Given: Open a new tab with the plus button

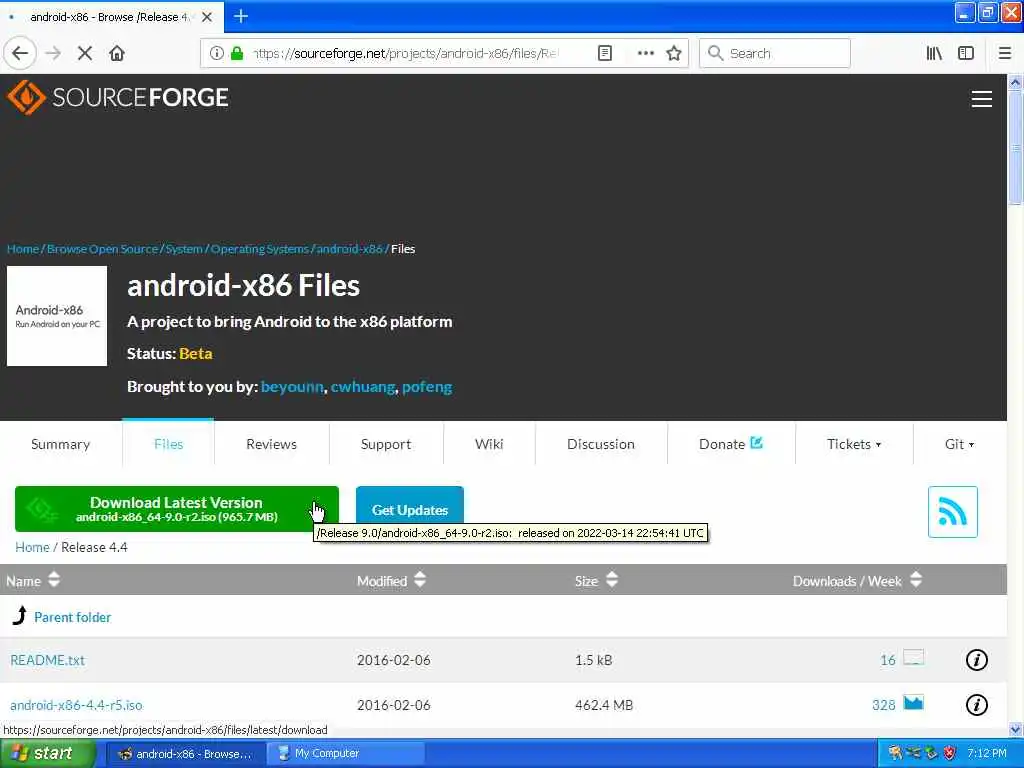Looking at the screenshot, I should coord(241,16).
